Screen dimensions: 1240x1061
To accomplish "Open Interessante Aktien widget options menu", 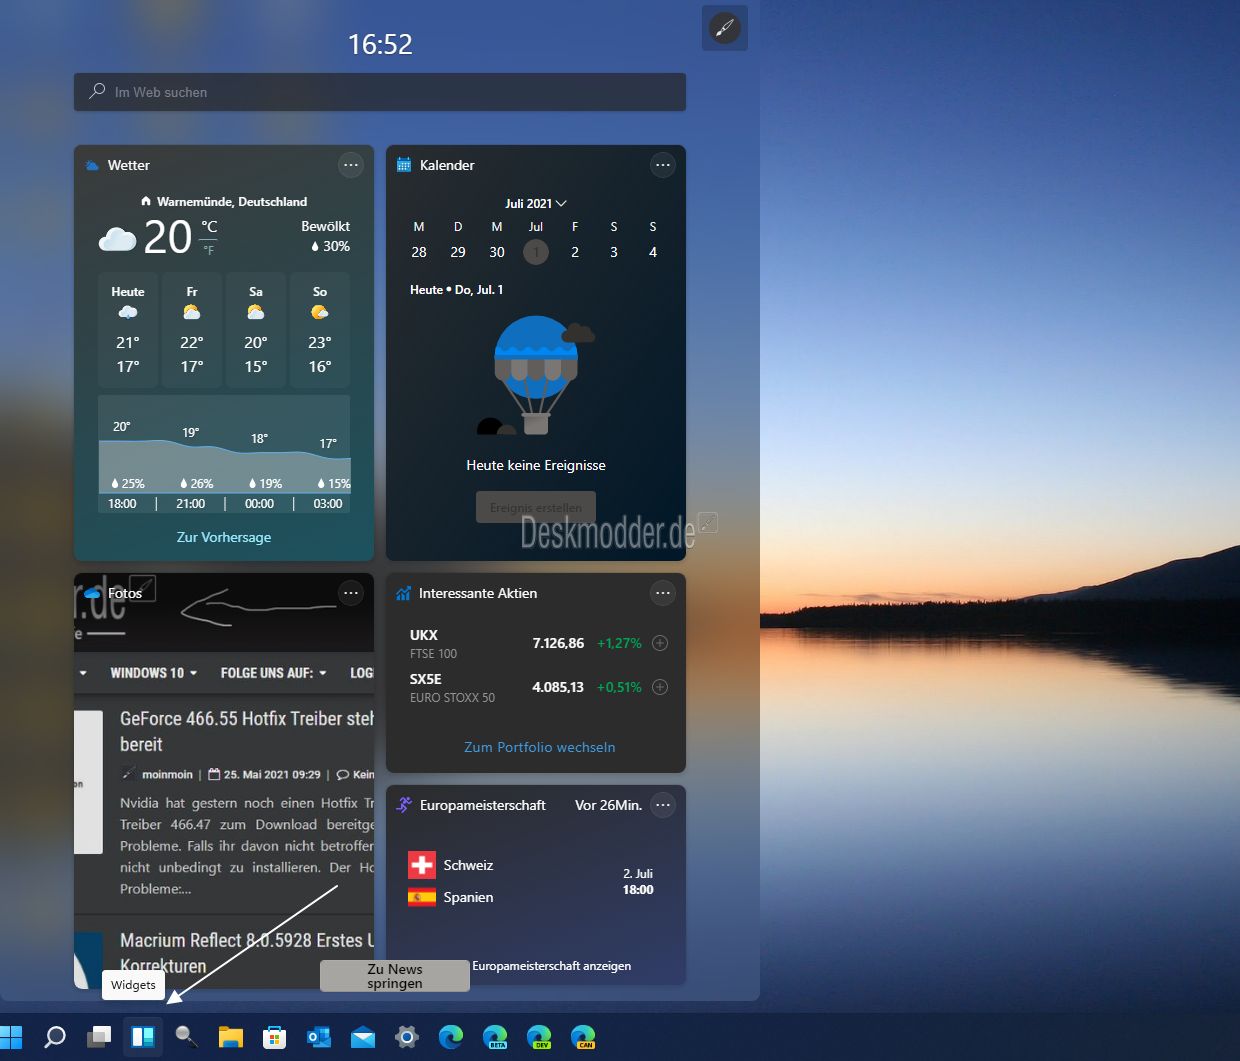I will coord(662,593).
